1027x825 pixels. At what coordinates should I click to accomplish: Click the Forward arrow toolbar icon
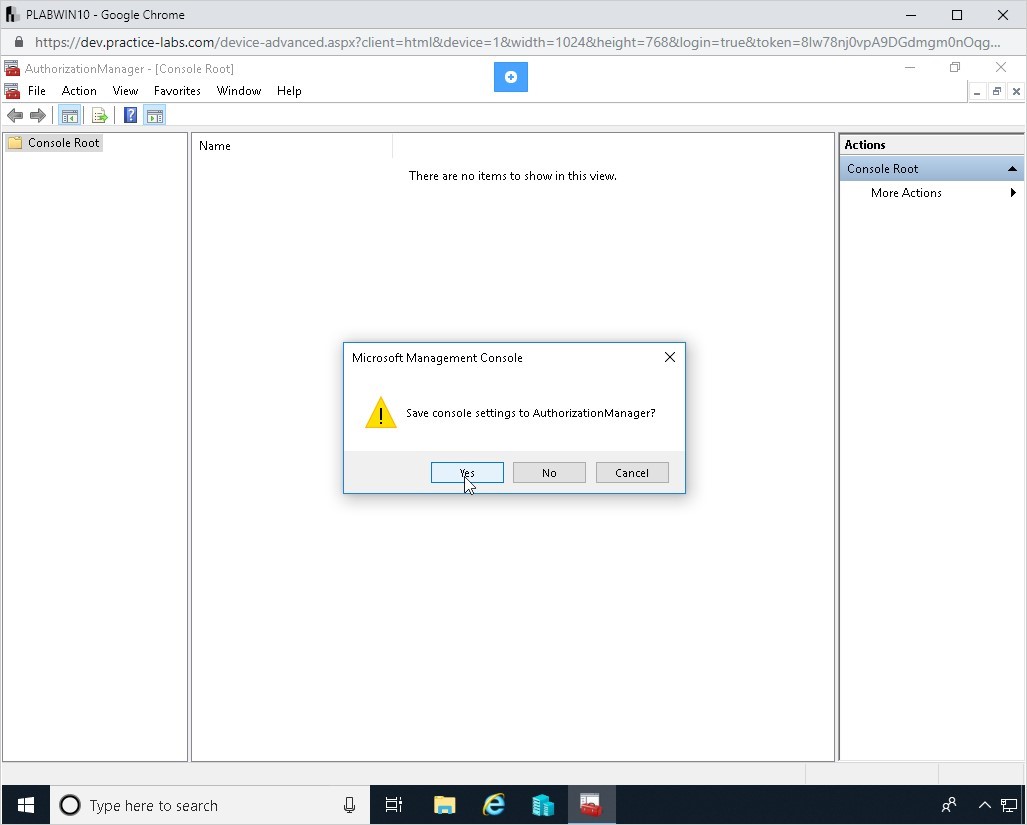pyautogui.click(x=38, y=116)
